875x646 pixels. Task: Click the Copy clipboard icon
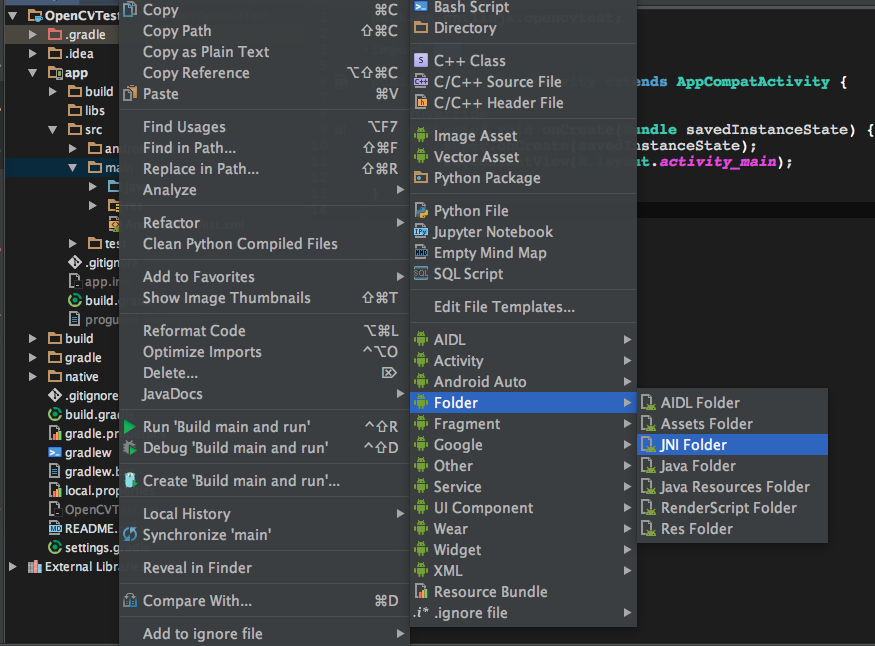[130, 9]
